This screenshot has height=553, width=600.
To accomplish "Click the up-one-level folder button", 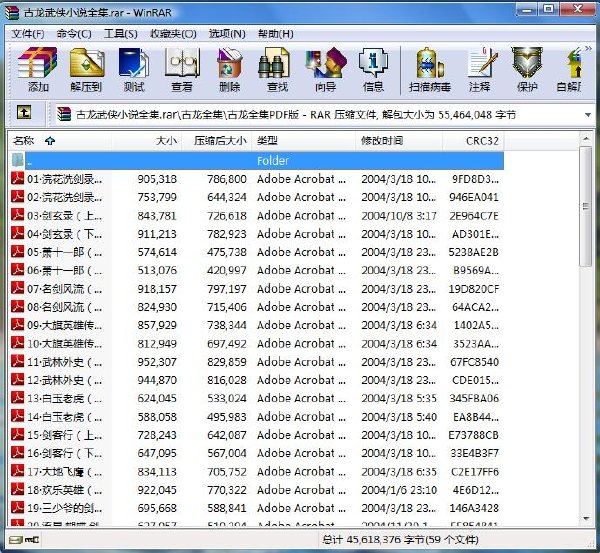I will click(x=24, y=113).
